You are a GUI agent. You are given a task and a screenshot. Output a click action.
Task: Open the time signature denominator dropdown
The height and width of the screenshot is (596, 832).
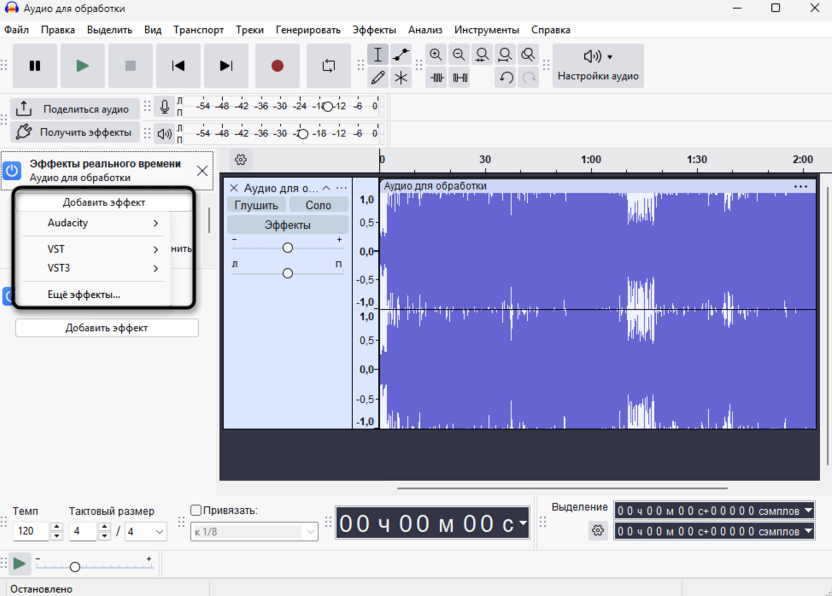(146, 531)
